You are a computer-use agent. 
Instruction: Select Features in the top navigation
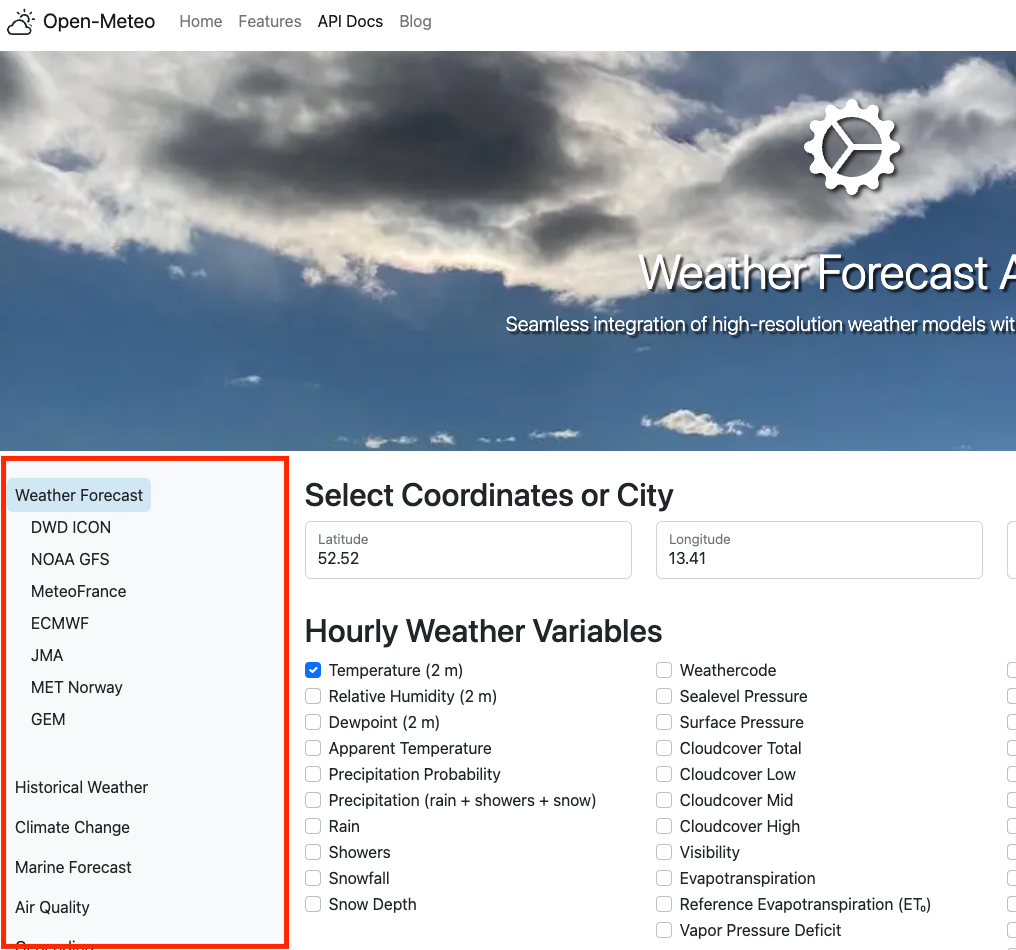(x=269, y=21)
